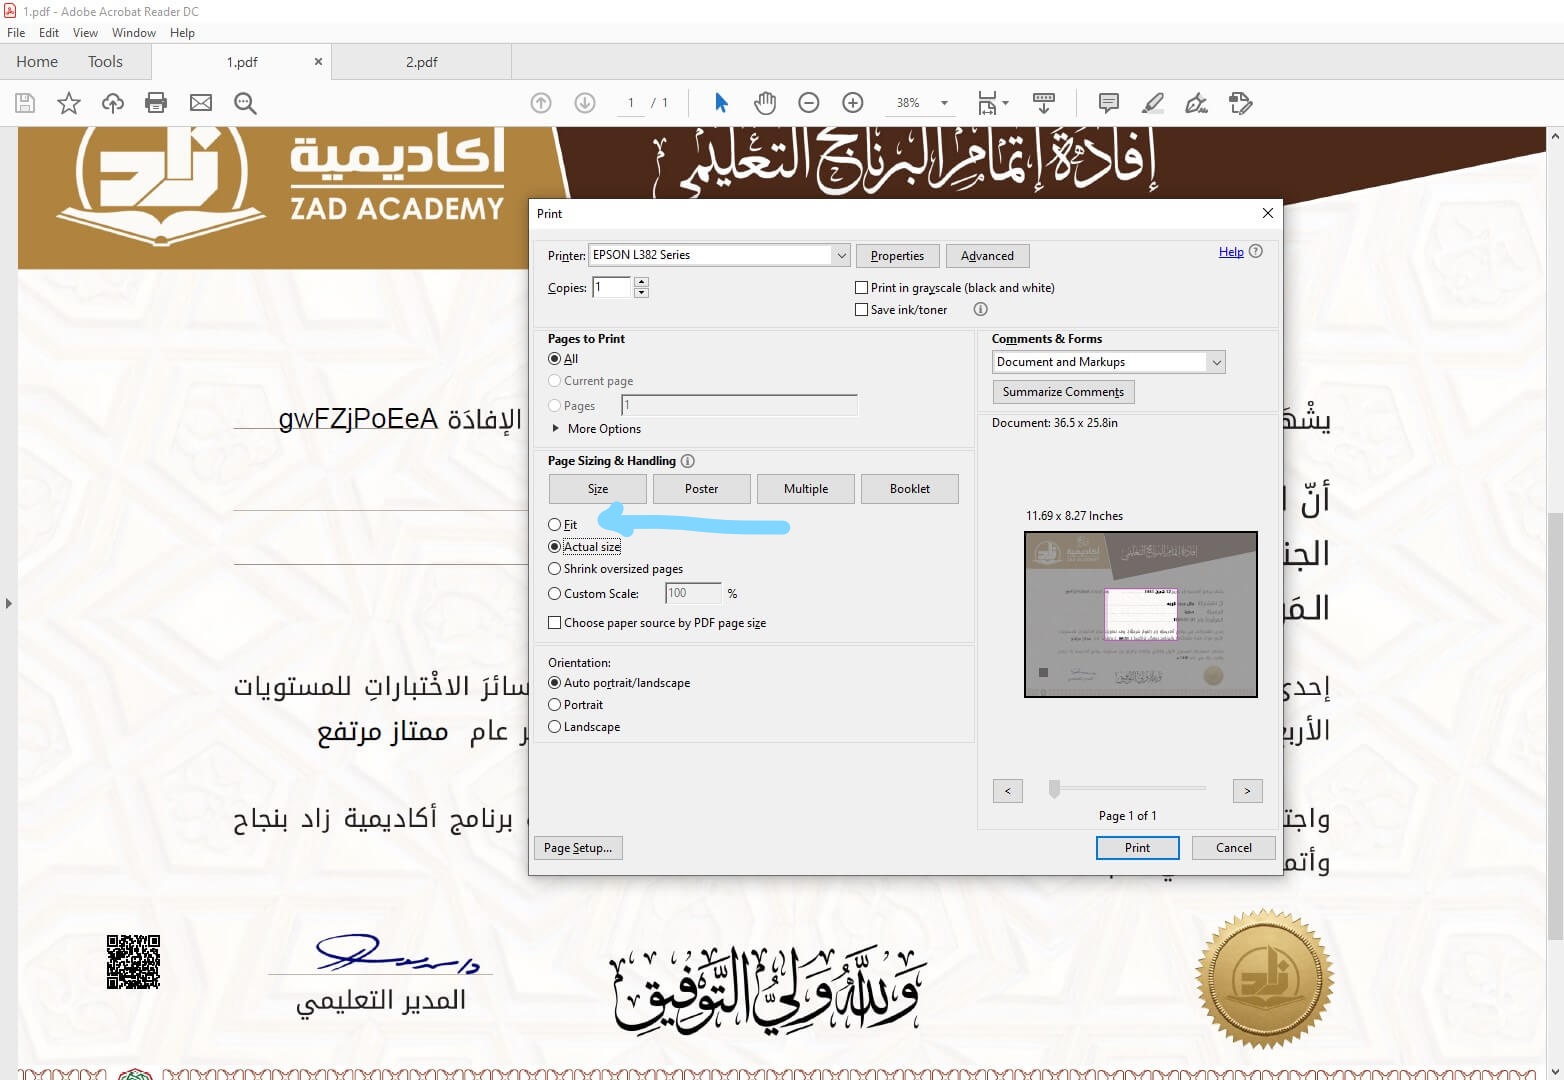Select the Fit radio button
Viewport: 1564px width, 1080px height.
(555, 525)
